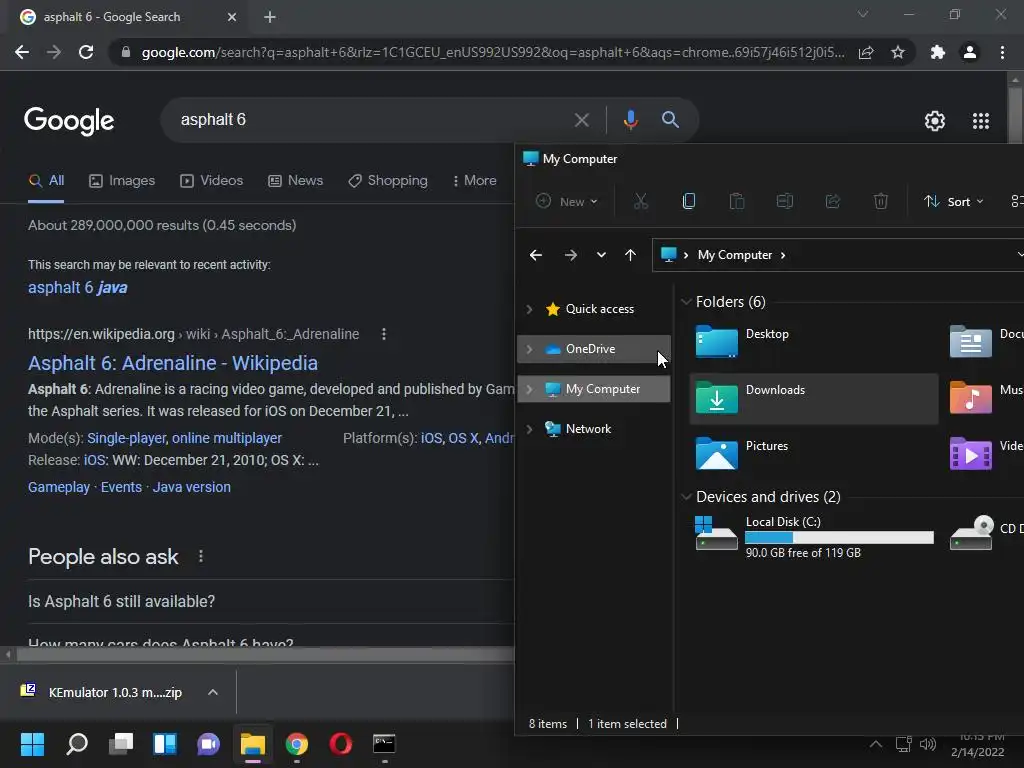Expand OneDrive in the navigation pane
This screenshot has width=1024, height=768.
530,349
